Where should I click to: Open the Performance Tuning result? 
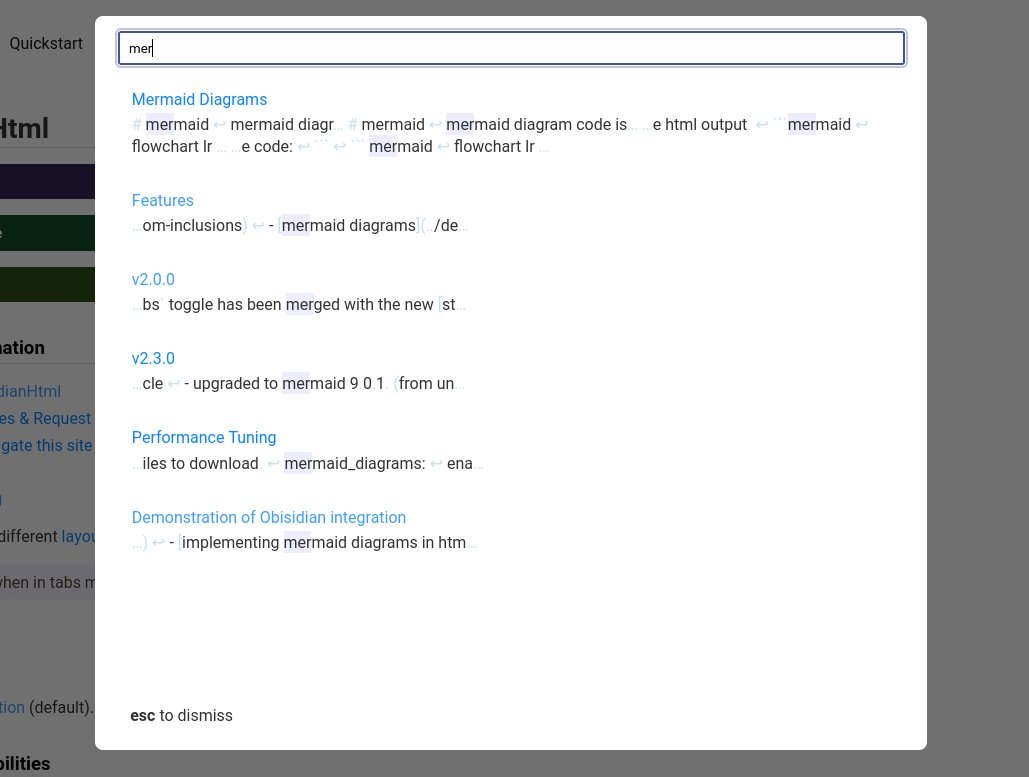click(x=204, y=437)
